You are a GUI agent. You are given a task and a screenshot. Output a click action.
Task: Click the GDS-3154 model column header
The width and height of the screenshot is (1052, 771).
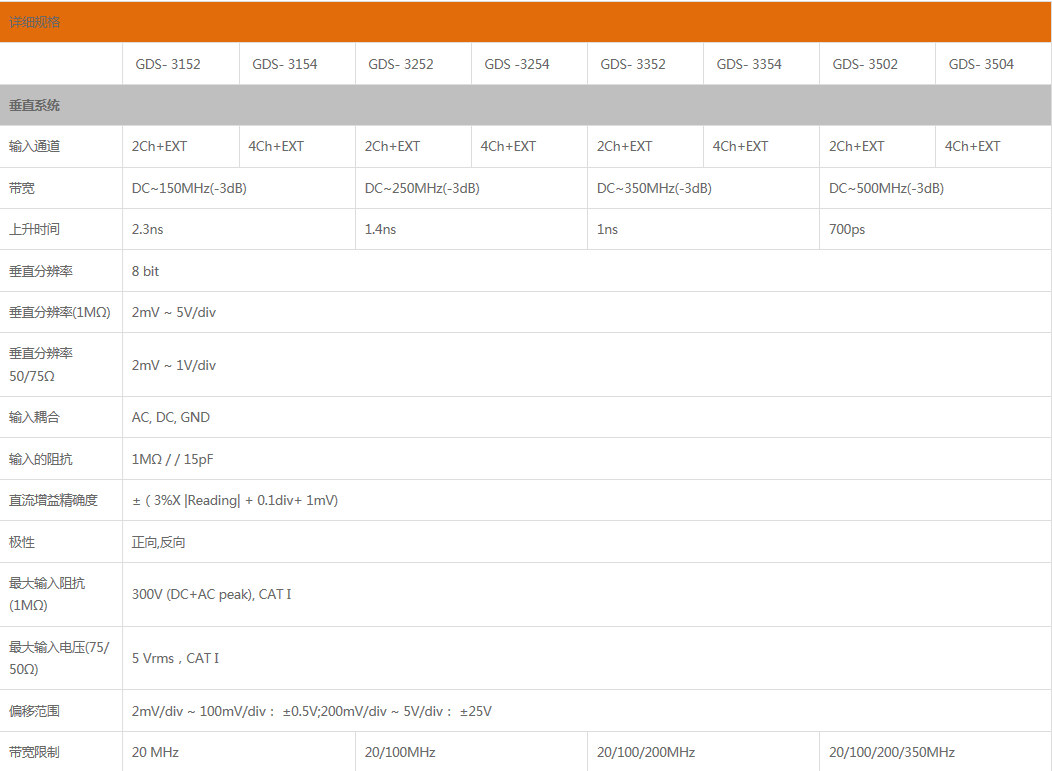pos(285,64)
